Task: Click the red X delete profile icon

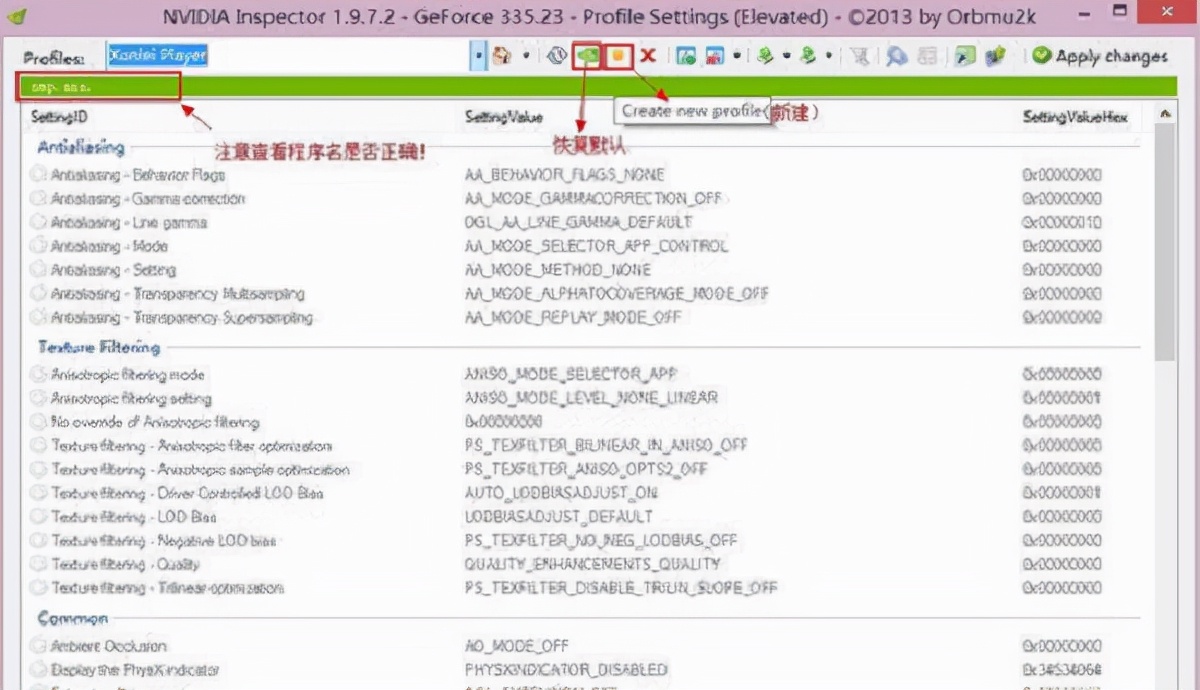Action: click(648, 57)
